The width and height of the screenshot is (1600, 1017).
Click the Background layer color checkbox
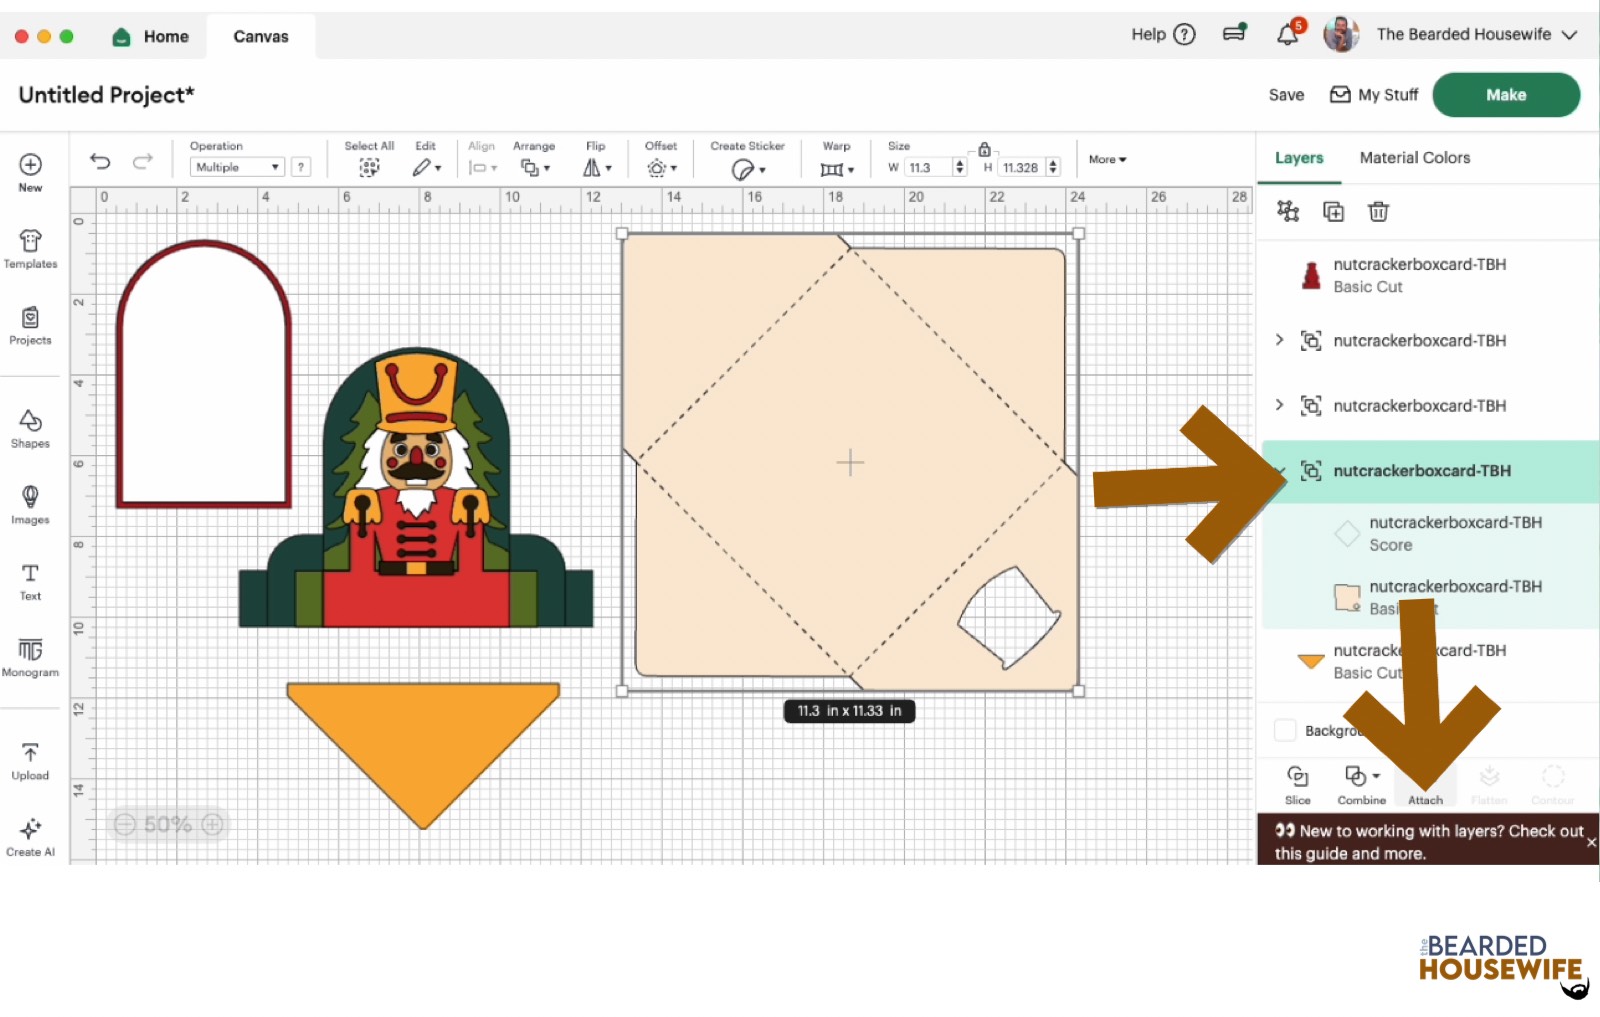[1285, 730]
